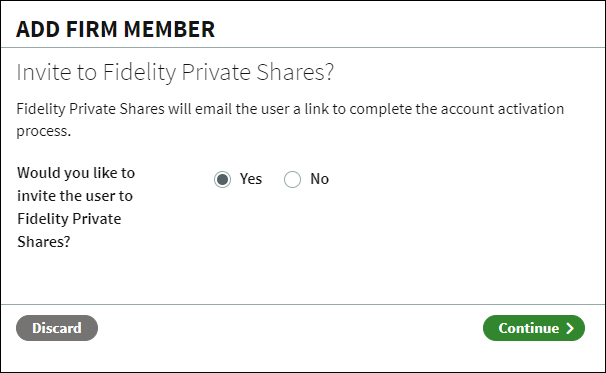Click the "Shares?" word under the question
The image size is (606, 373).
44,242
